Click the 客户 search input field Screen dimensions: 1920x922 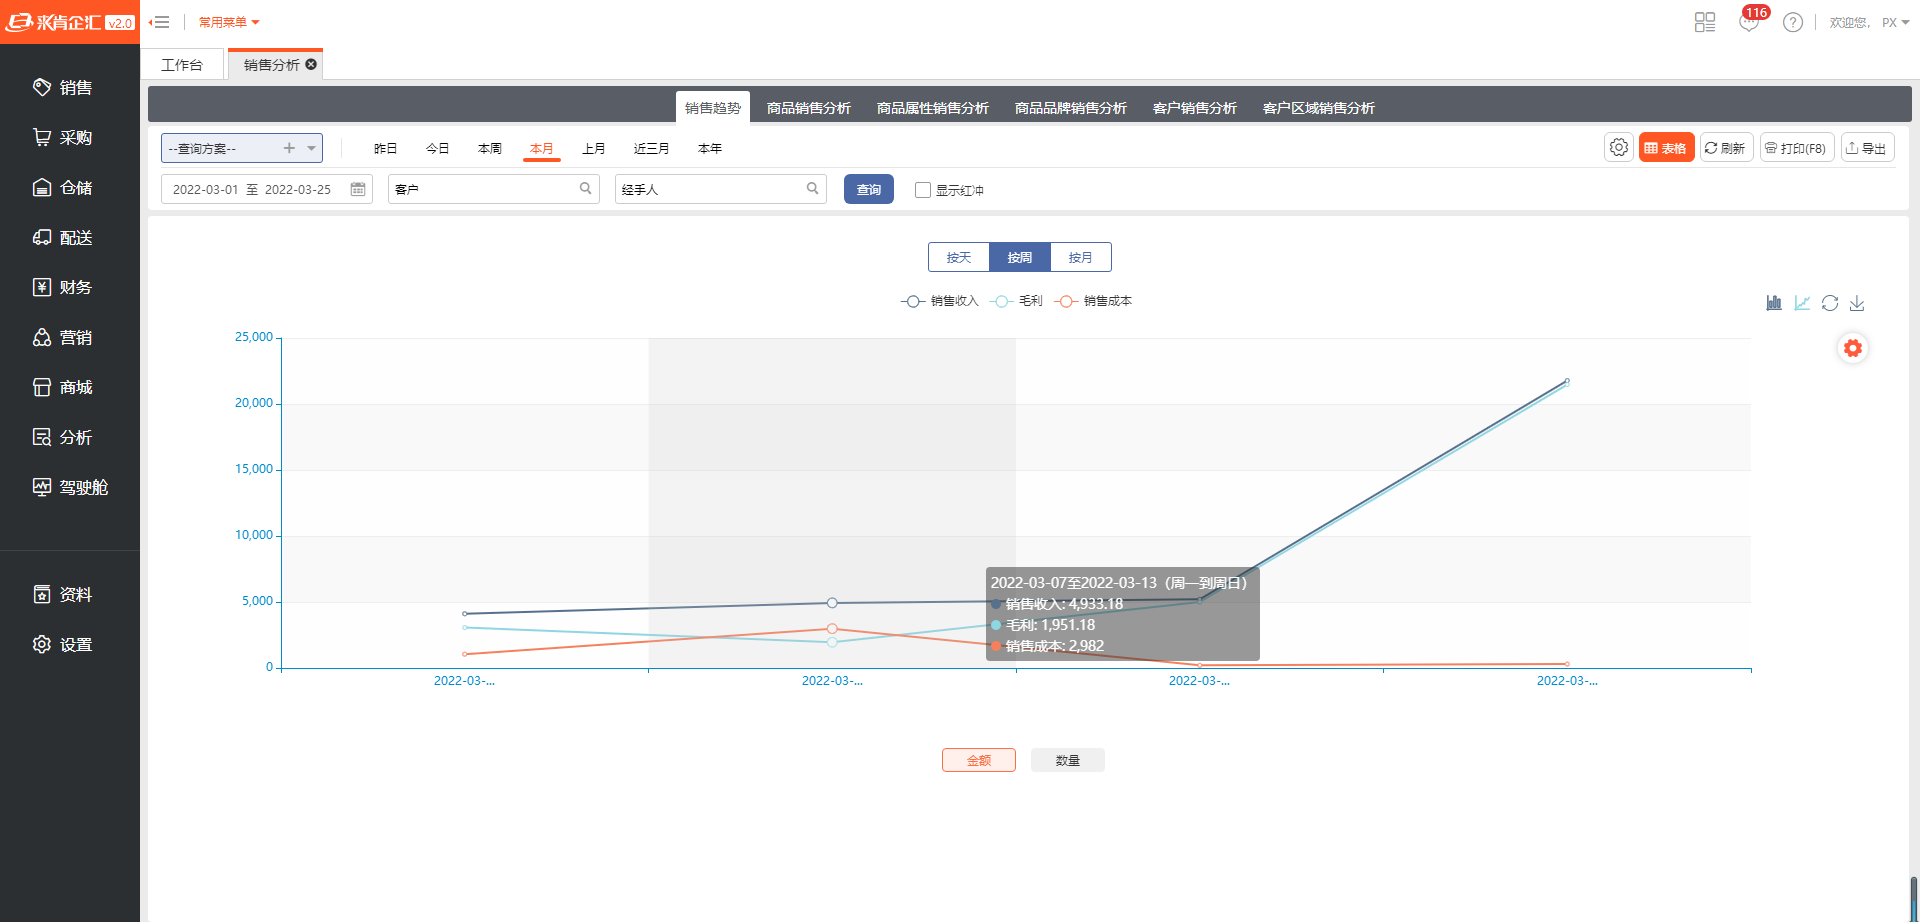pyautogui.click(x=485, y=189)
